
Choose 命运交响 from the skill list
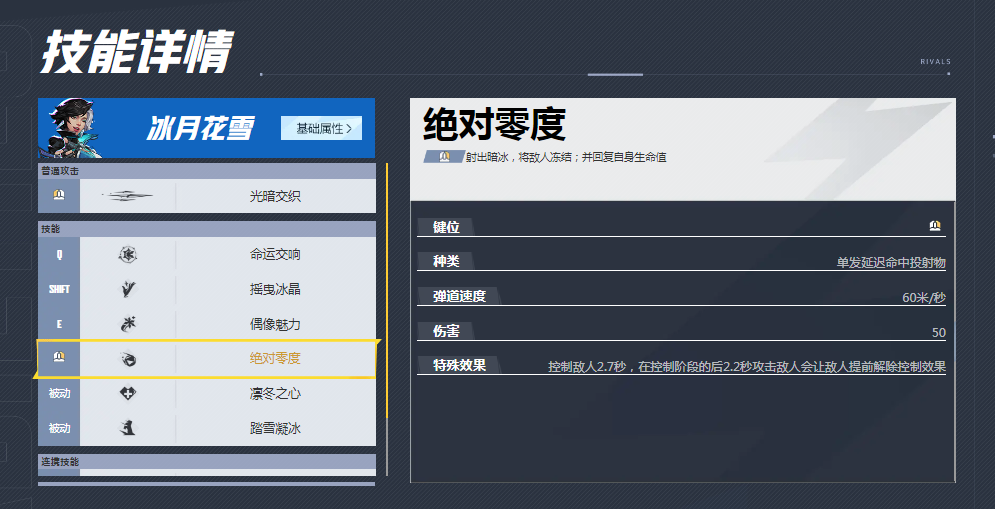point(275,255)
